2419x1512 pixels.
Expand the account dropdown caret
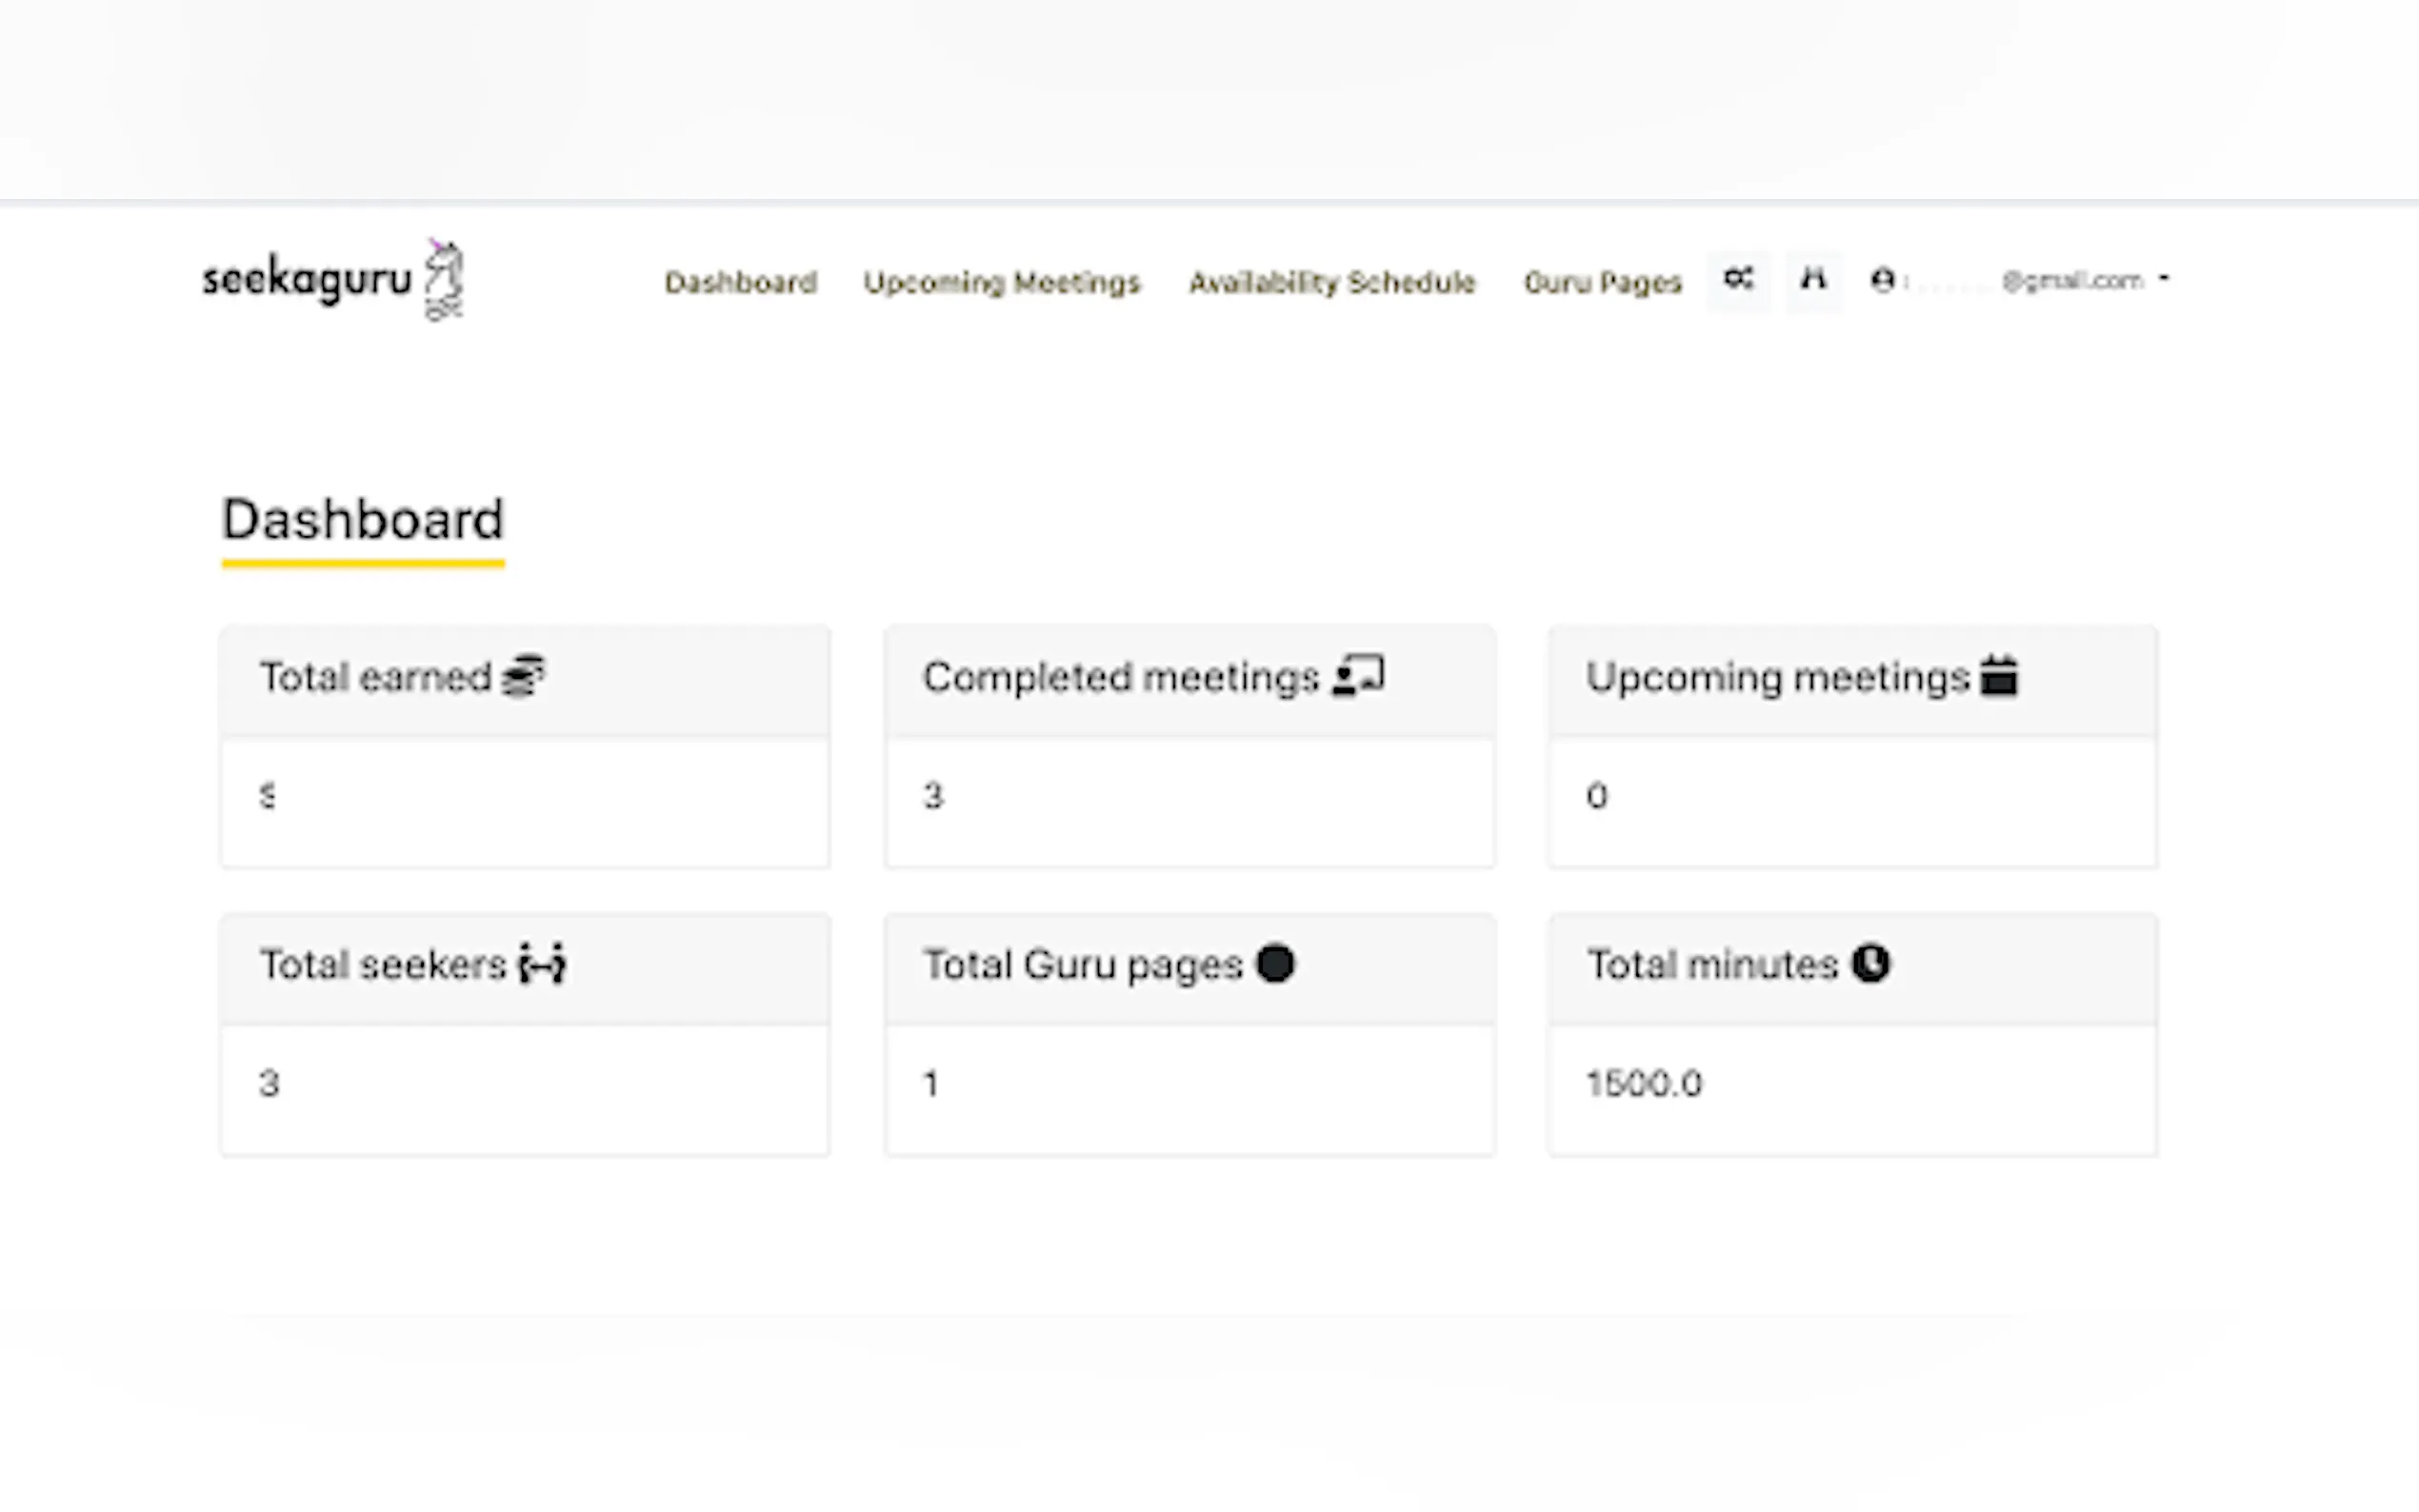point(2164,279)
